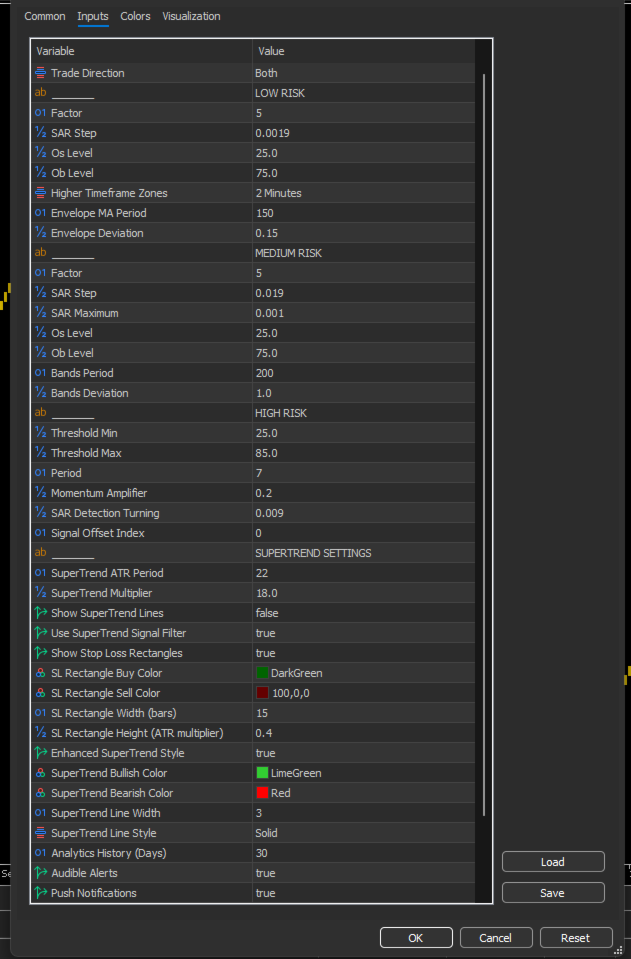Click the string icon beside MEDIUM RISK

coord(40,253)
